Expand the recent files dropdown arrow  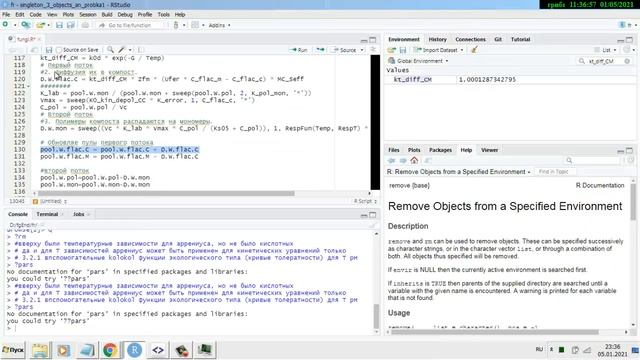[48, 25]
